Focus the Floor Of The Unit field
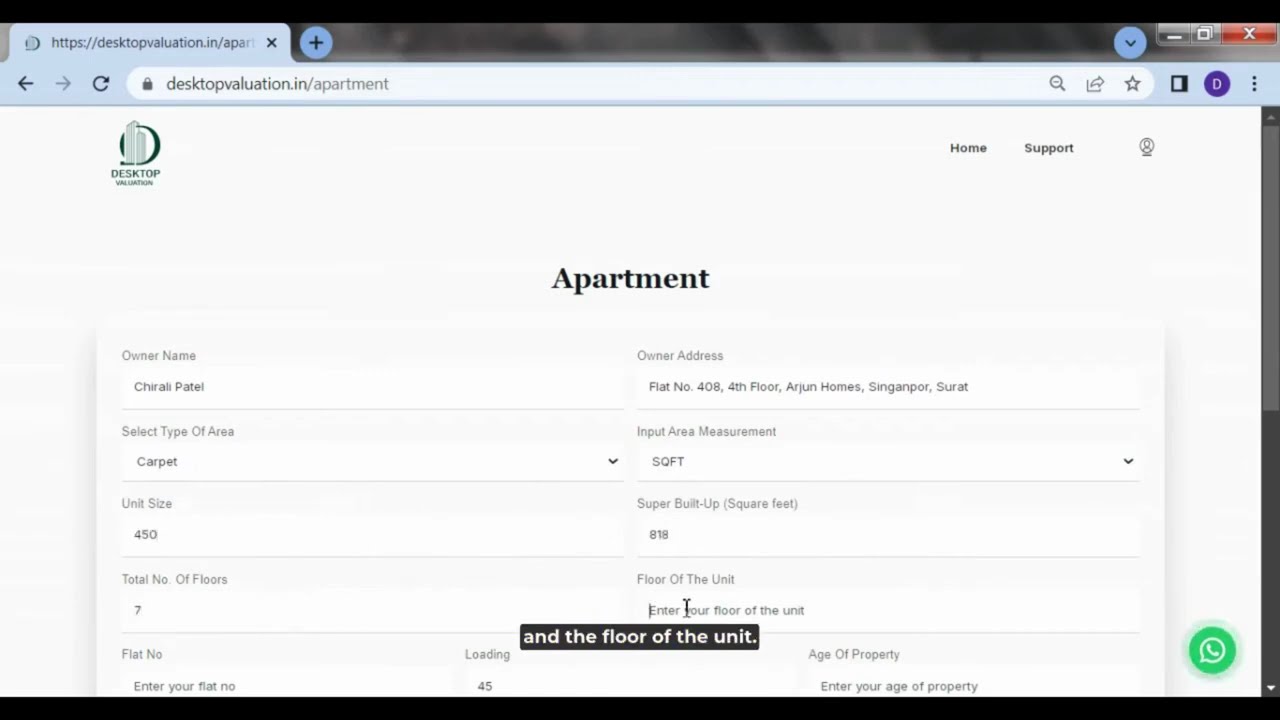1280x720 pixels. pos(888,610)
